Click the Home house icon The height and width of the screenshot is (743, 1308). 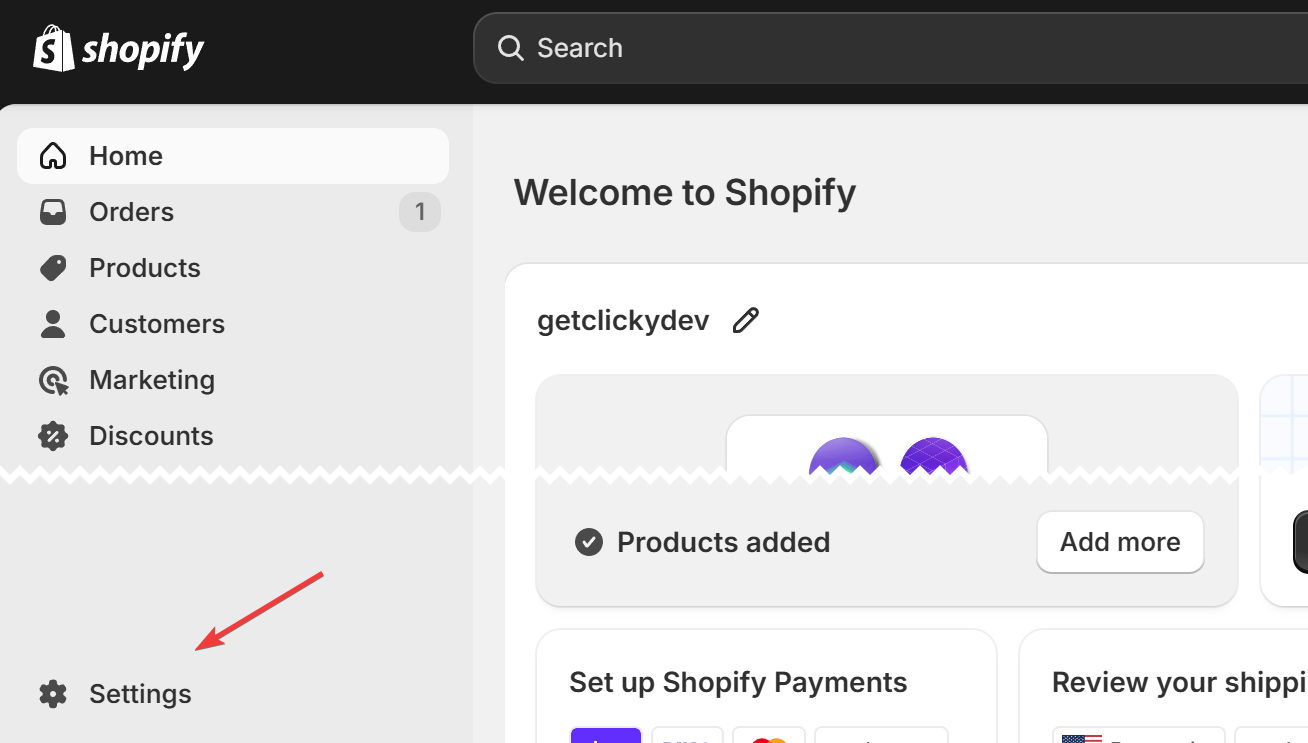(52, 156)
